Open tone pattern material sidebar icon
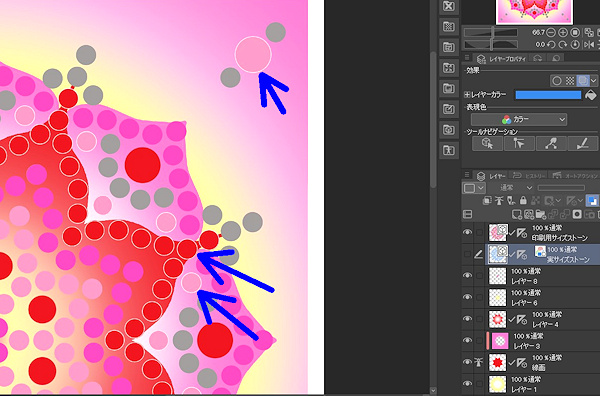Viewport: 600px width, 396px height. point(448,26)
